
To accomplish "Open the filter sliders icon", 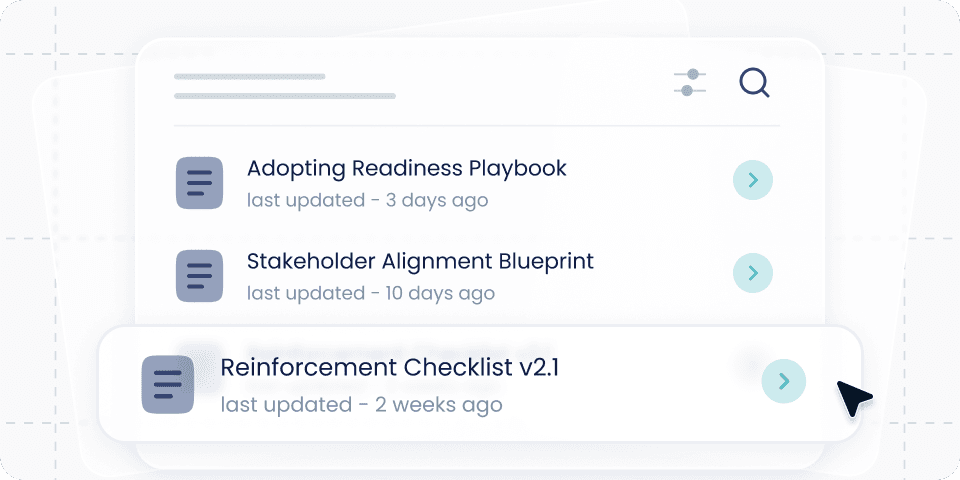I will point(690,83).
